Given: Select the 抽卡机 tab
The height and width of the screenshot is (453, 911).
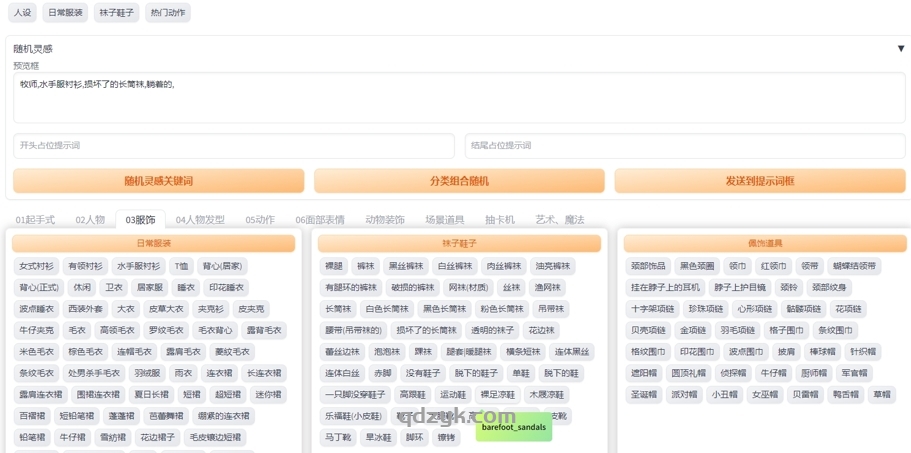Looking at the screenshot, I should (499, 220).
